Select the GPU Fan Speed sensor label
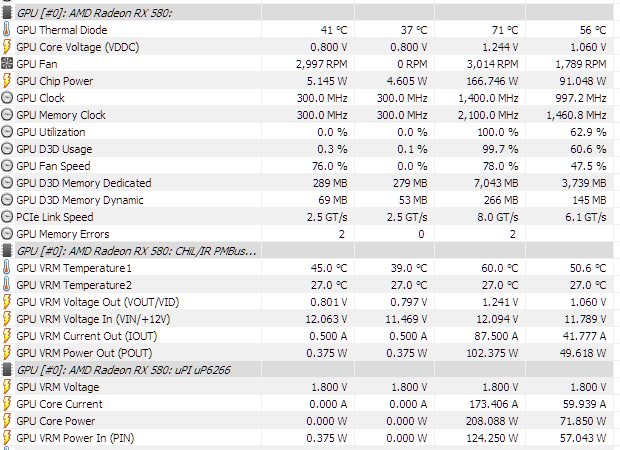 53,166
